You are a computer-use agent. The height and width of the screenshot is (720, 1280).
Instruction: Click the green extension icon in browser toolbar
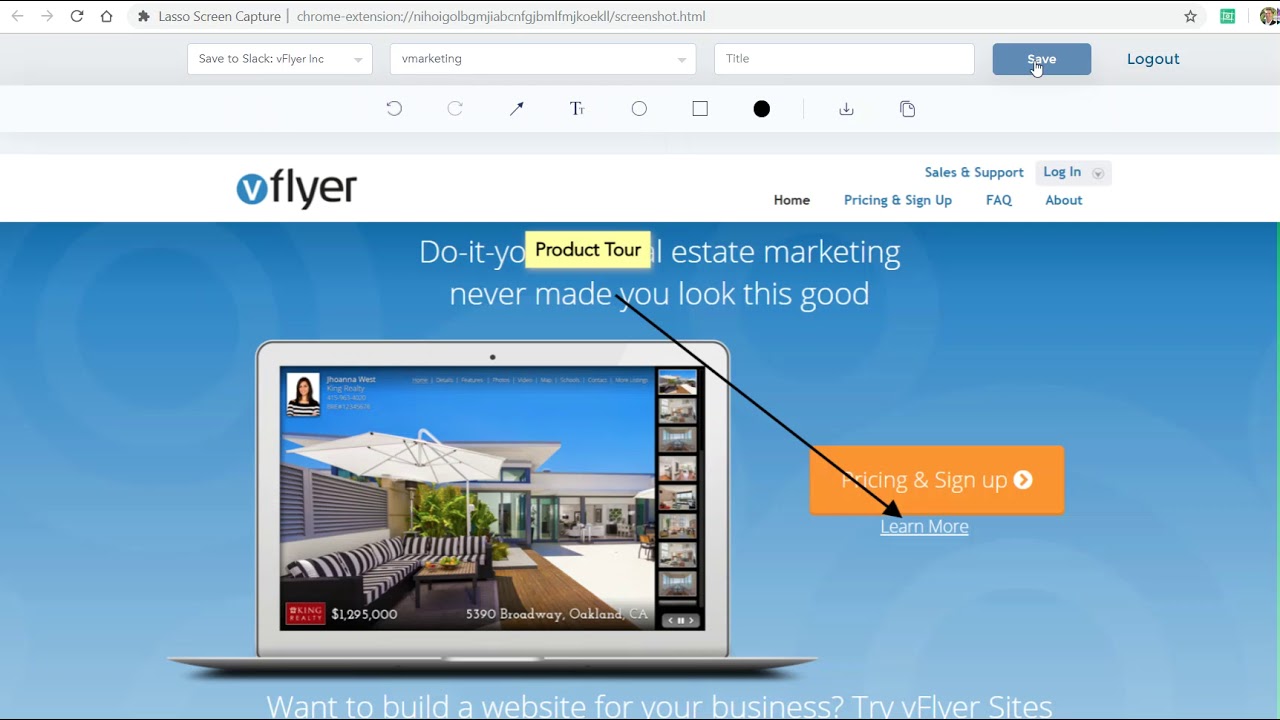[x=1228, y=16]
